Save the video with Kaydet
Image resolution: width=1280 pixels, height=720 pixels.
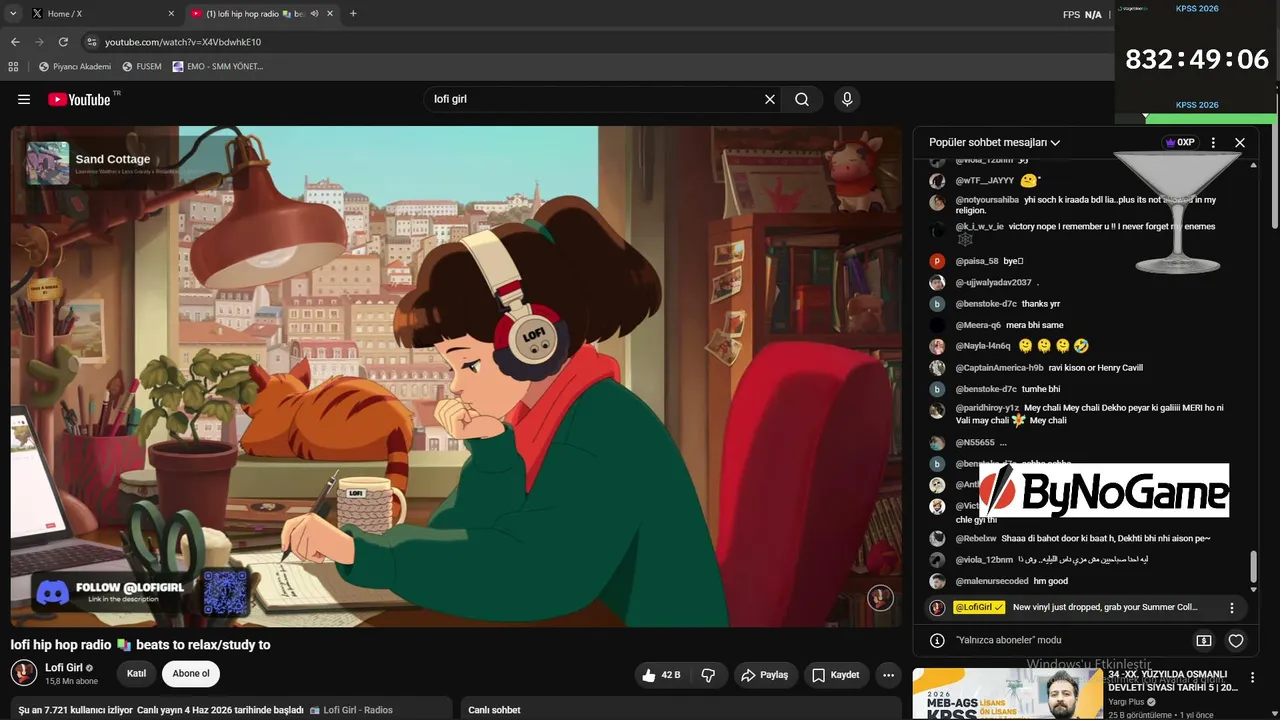(x=835, y=675)
